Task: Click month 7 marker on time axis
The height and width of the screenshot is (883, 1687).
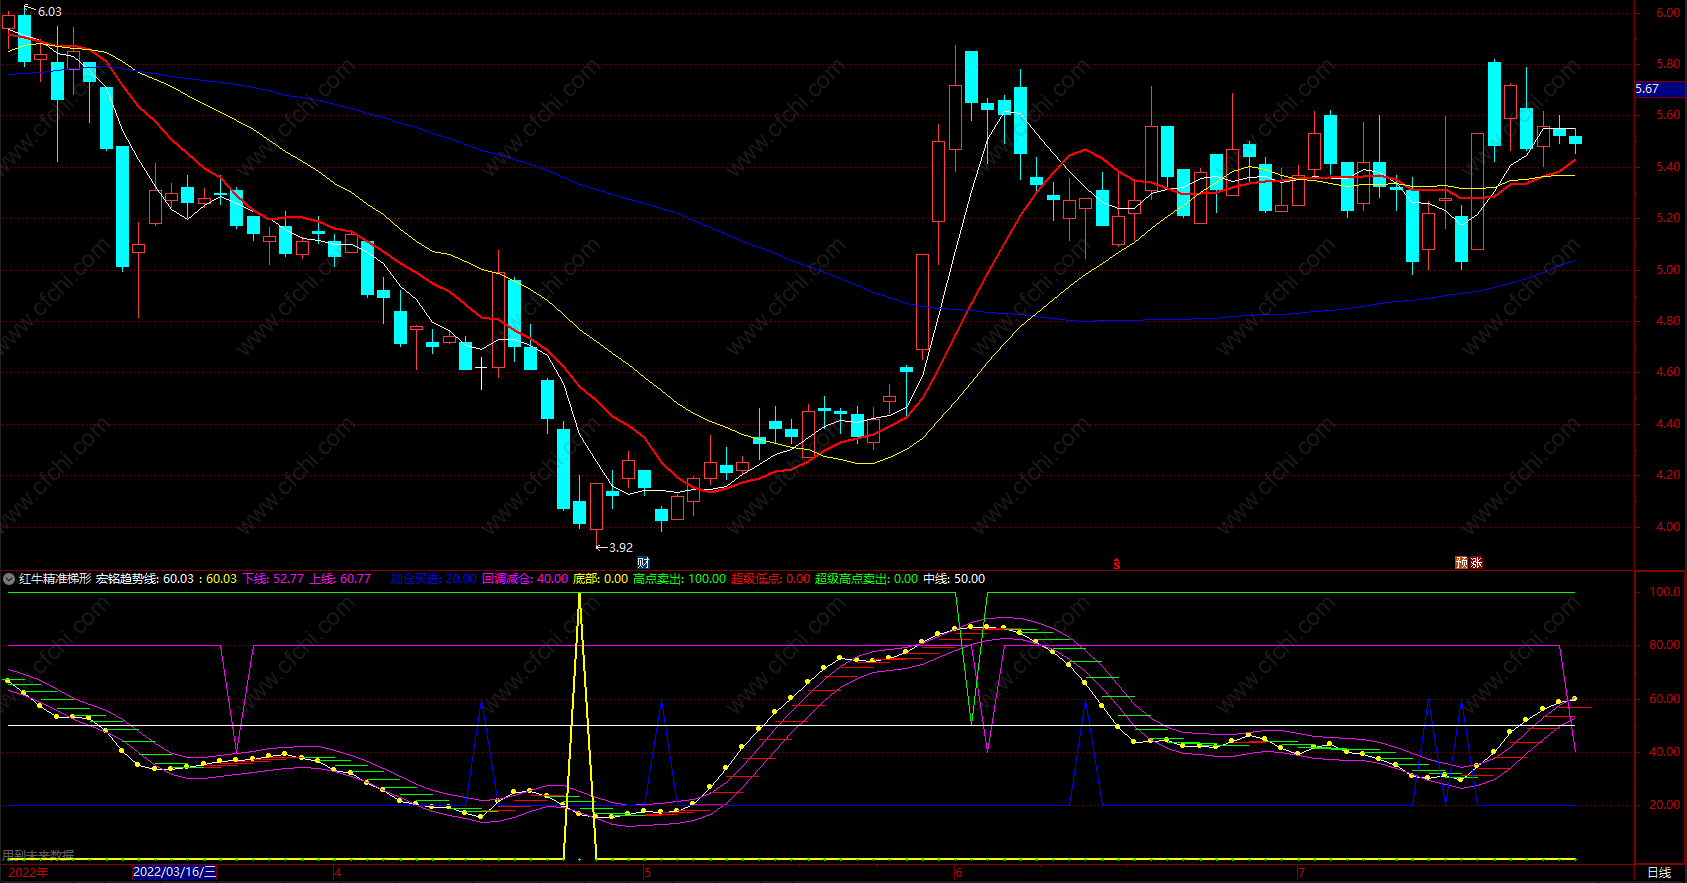Action: pos(1301,872)
